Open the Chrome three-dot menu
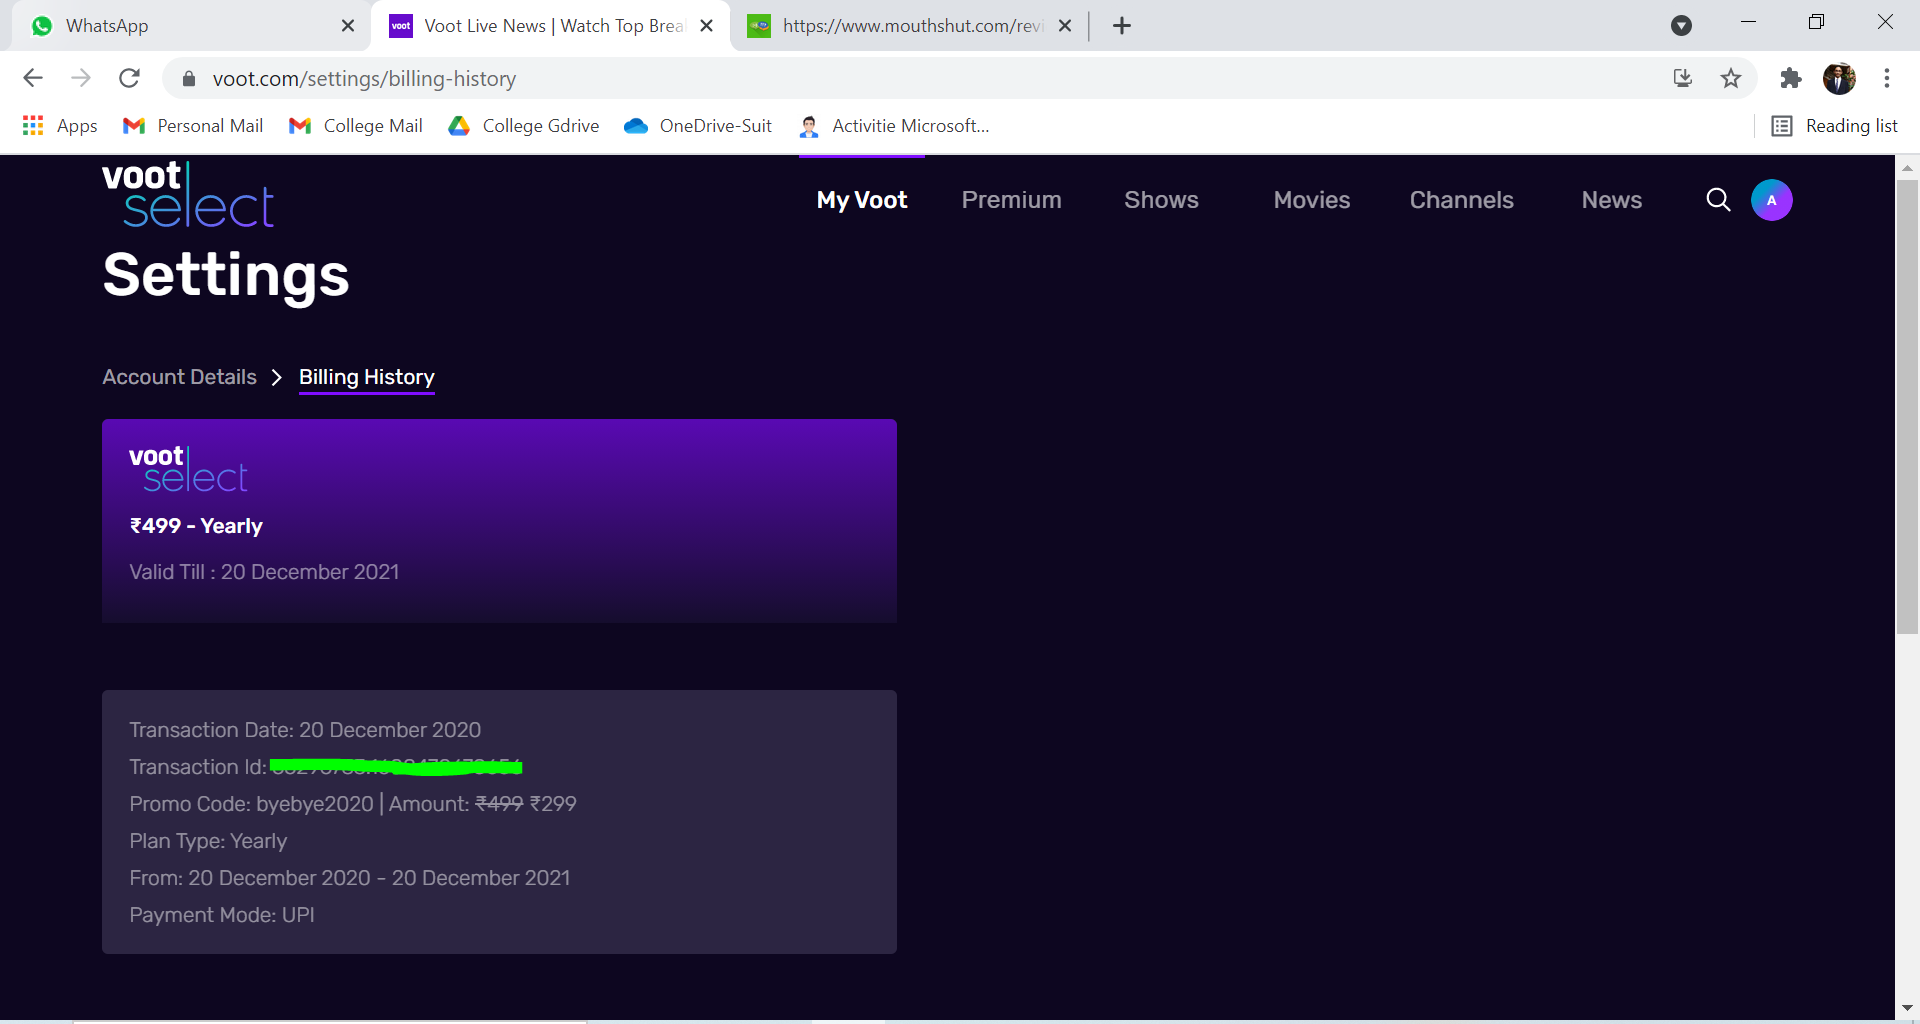Screen dimensions: 1920x1024 [x=1886, y=78]
